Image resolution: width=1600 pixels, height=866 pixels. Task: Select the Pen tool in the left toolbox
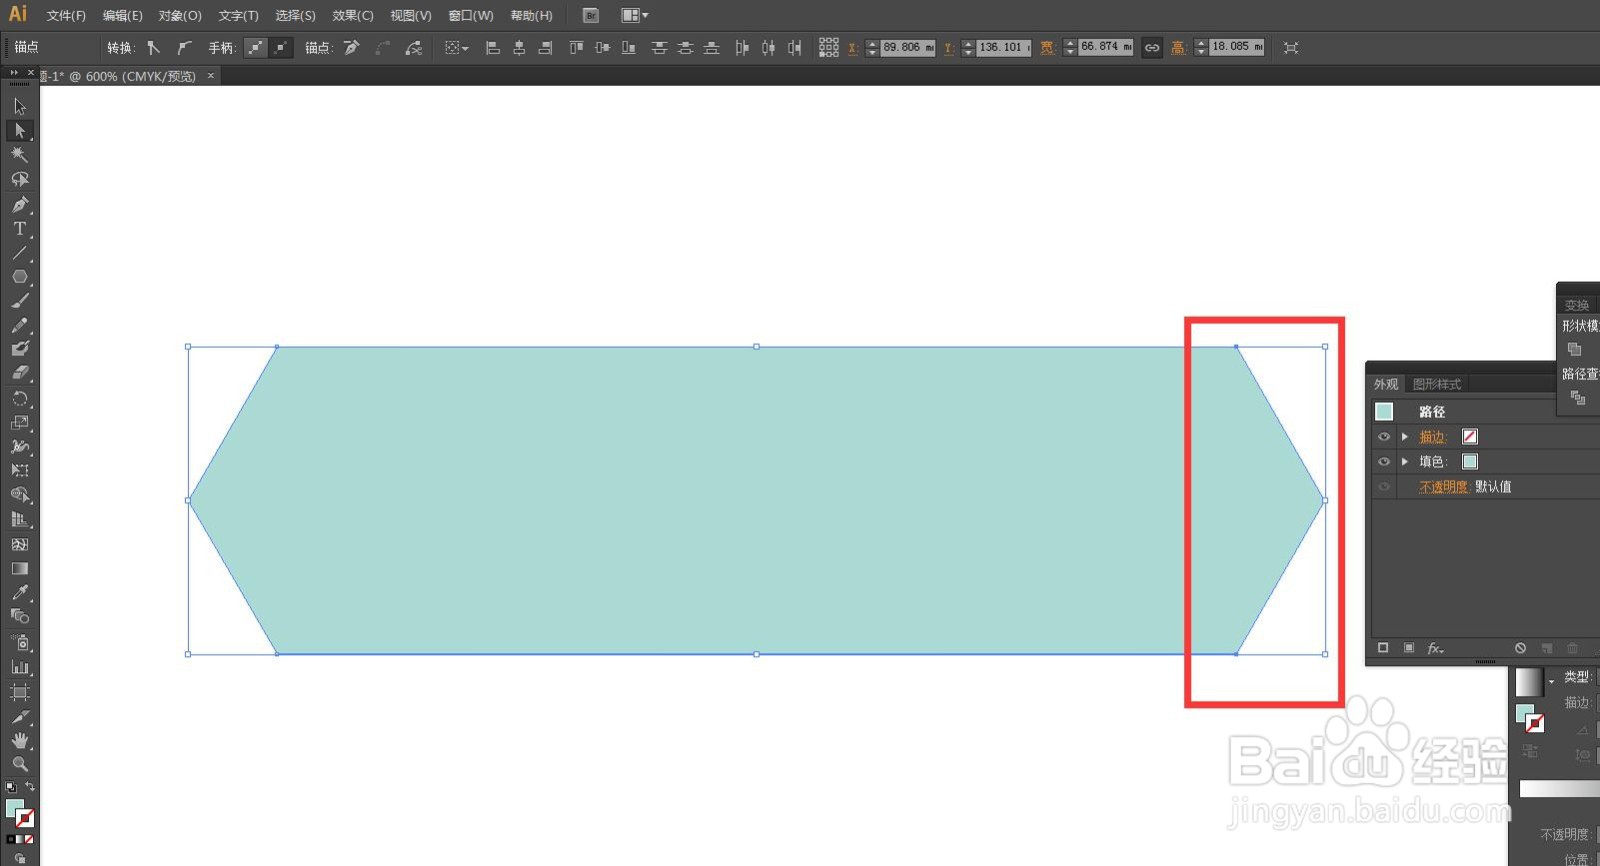click(19, 204)
